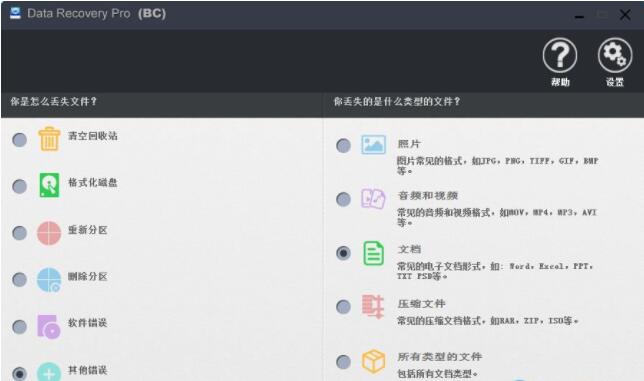Click the 你丢失的是什么类型的文件？ header
644x381 pixels.
pos(397,101)
